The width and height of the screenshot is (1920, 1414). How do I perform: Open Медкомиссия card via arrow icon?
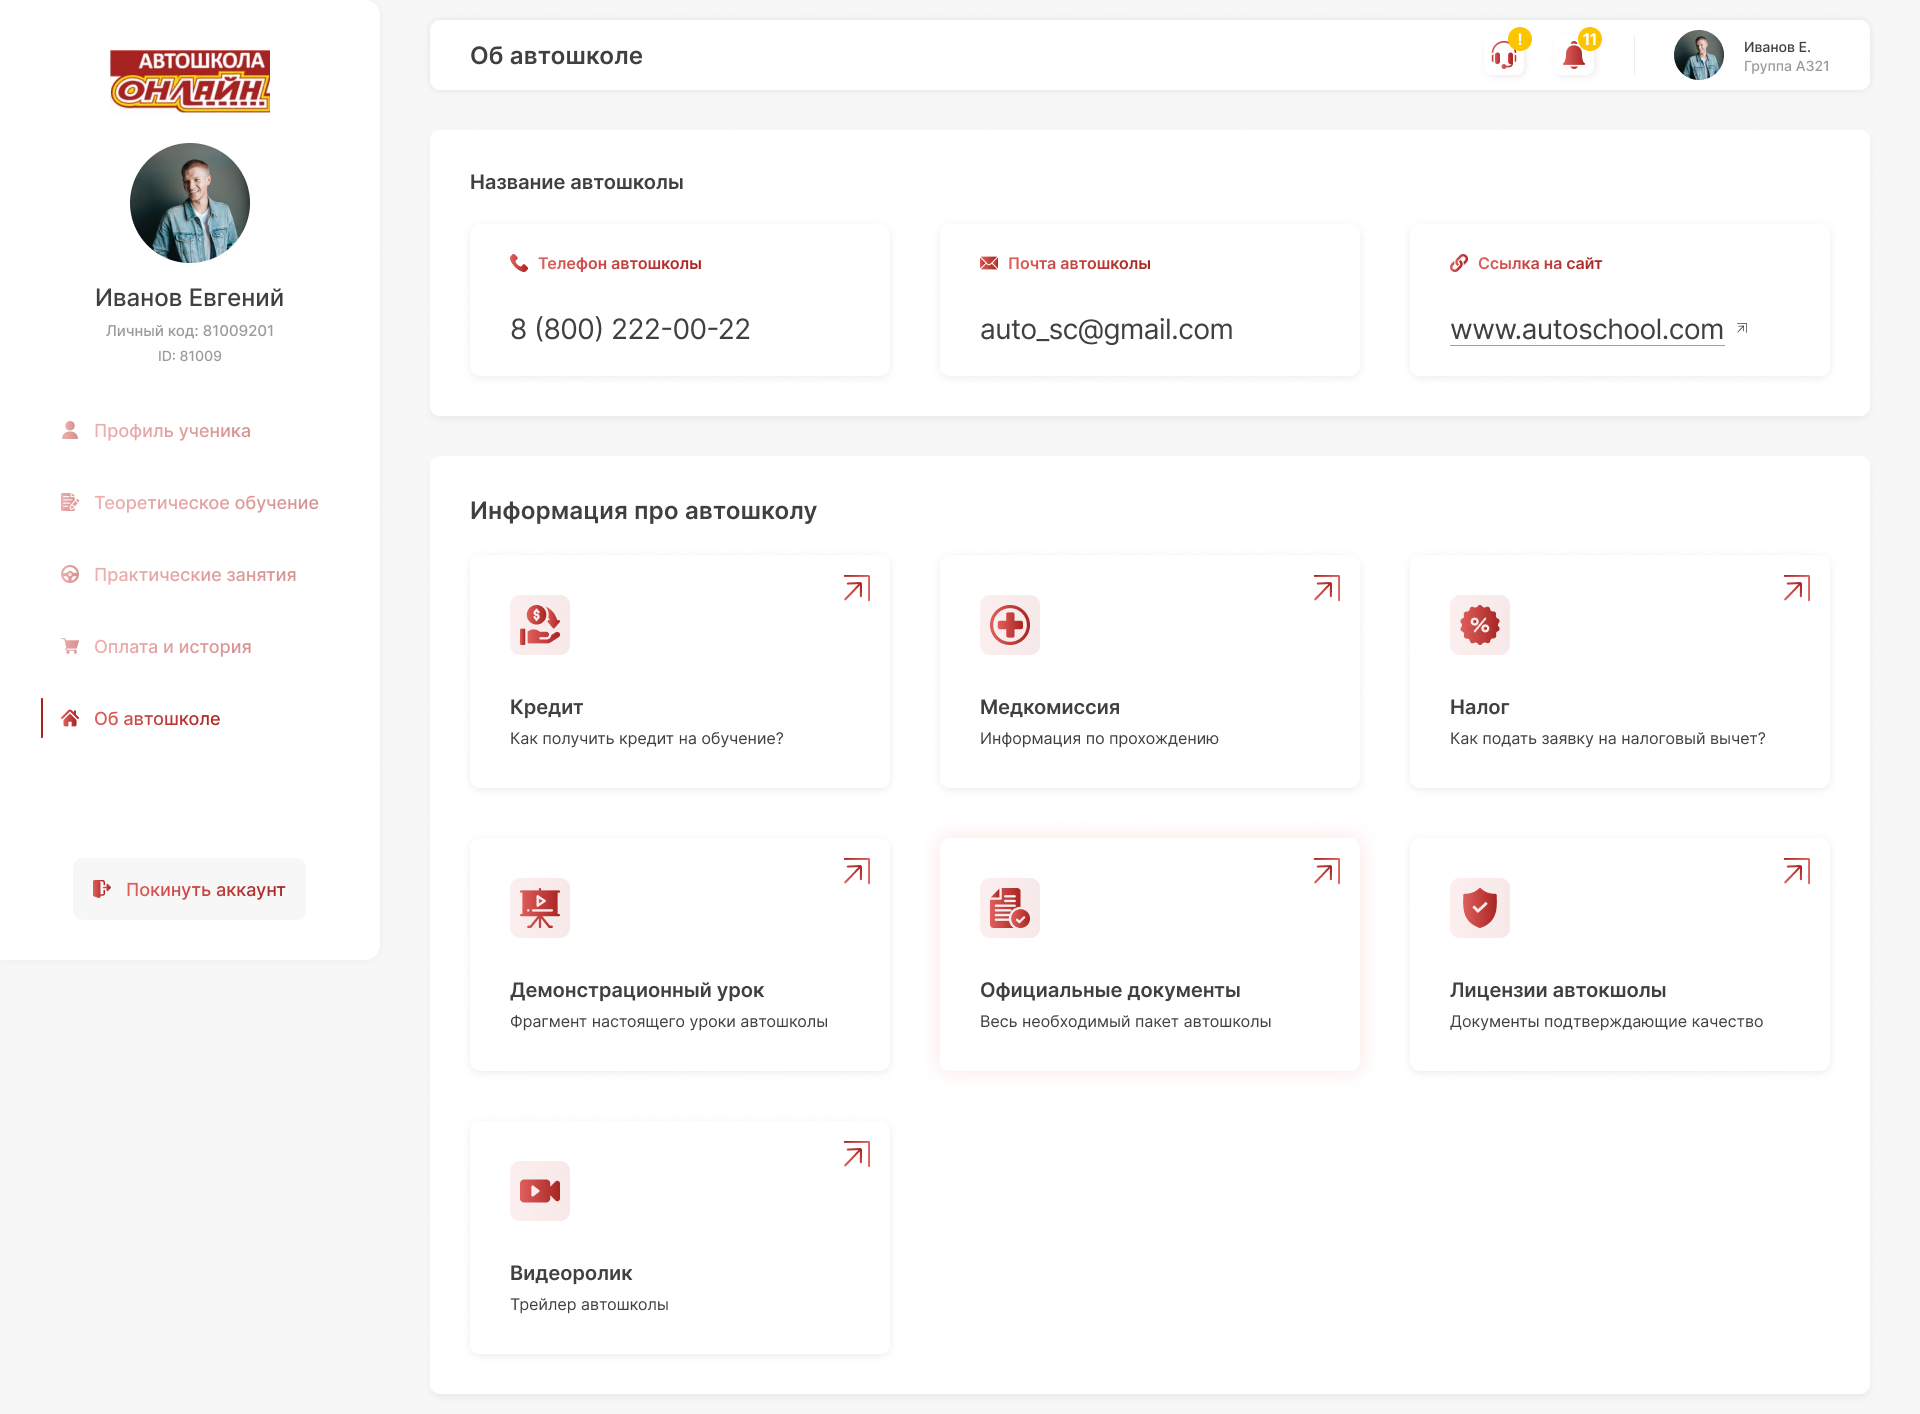pos(1327,588)
